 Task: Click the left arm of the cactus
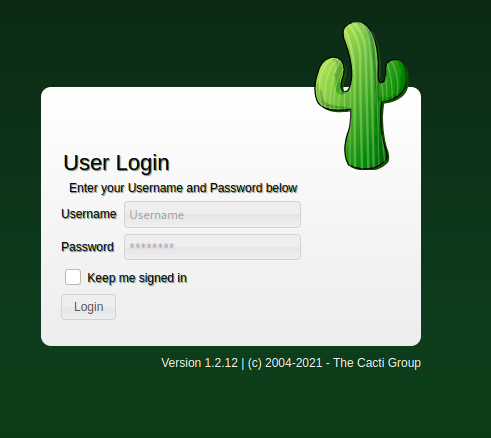pyautogui.click(x=331, y=84)
